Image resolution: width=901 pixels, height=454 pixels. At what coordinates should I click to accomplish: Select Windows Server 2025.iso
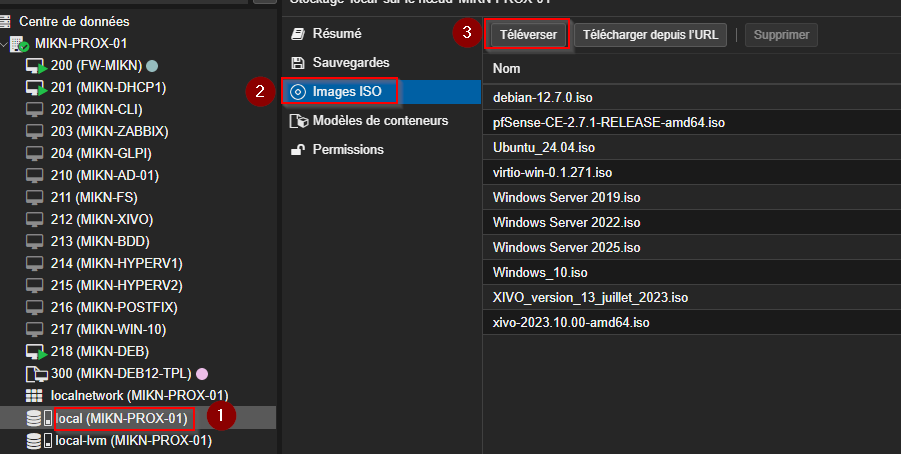(692, 248)
